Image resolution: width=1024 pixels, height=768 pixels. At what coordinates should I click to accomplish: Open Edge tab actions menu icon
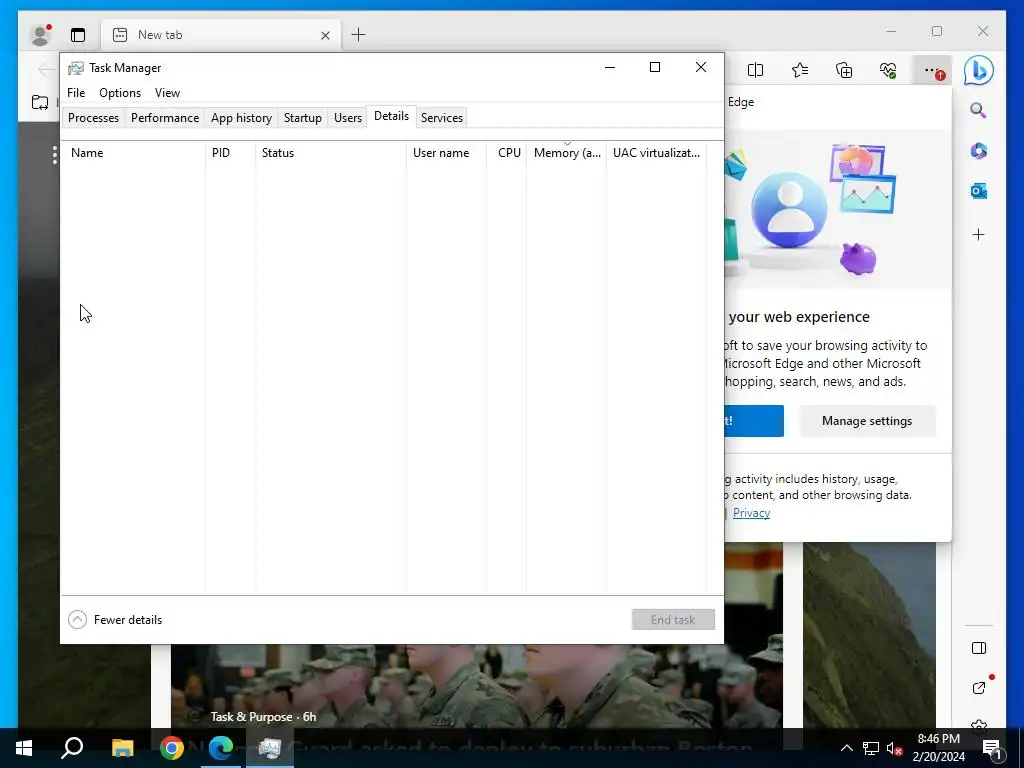tap(78, 35)
